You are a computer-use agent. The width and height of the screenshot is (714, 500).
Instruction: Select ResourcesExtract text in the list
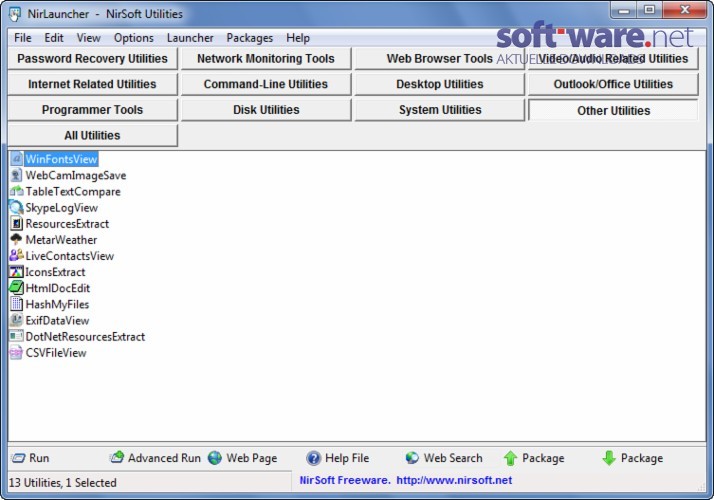67,224
